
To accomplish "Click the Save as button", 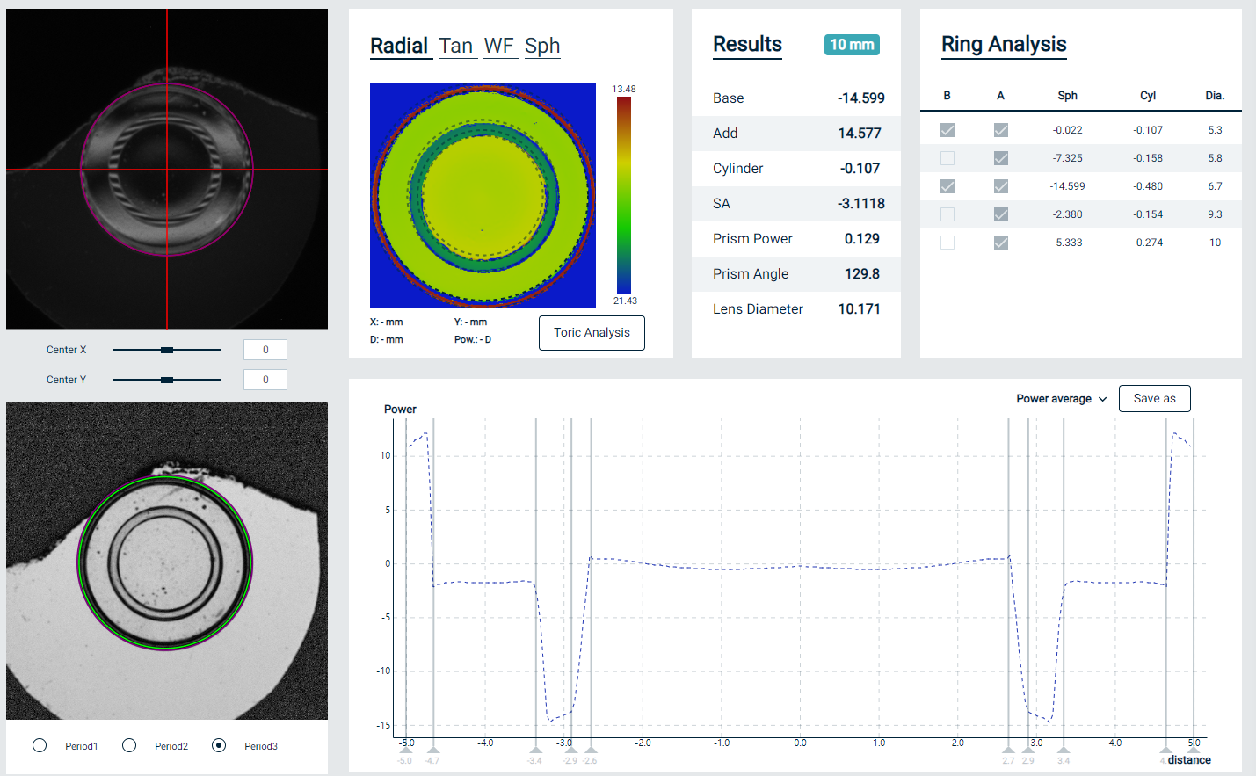I will click(1154, 398).
